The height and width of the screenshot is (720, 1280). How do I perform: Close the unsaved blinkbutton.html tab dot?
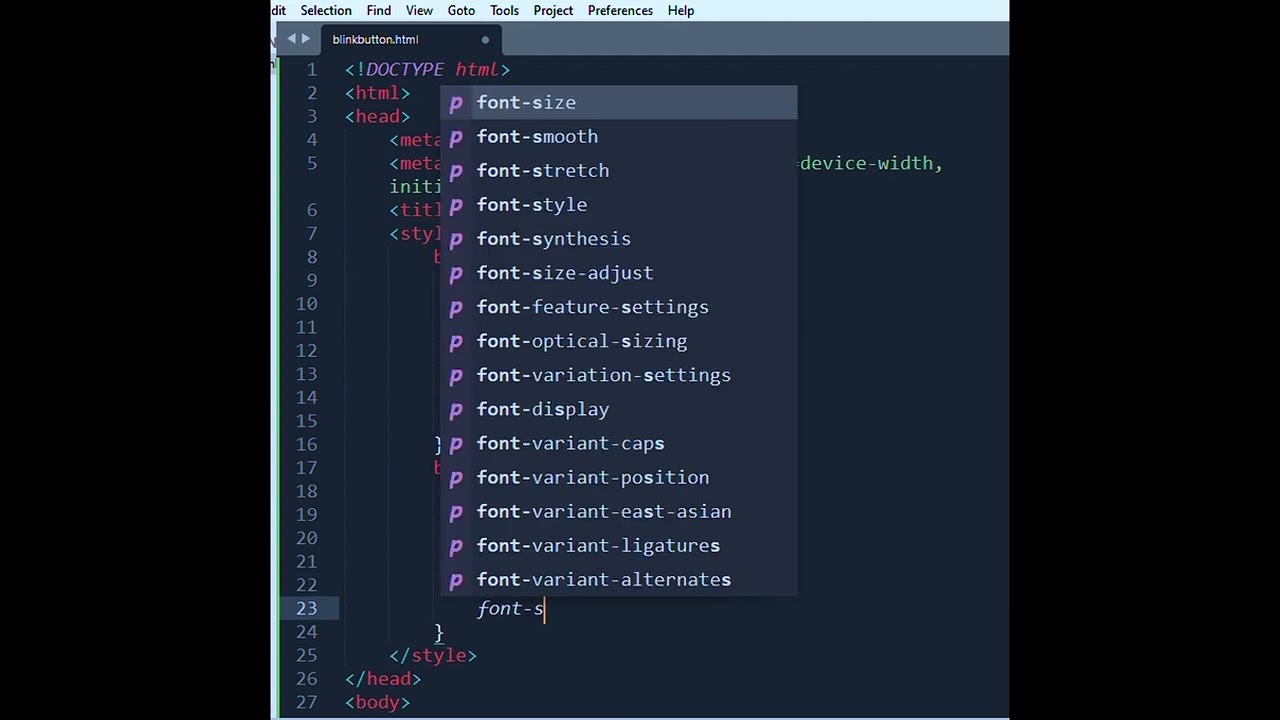tap(485, 40)
